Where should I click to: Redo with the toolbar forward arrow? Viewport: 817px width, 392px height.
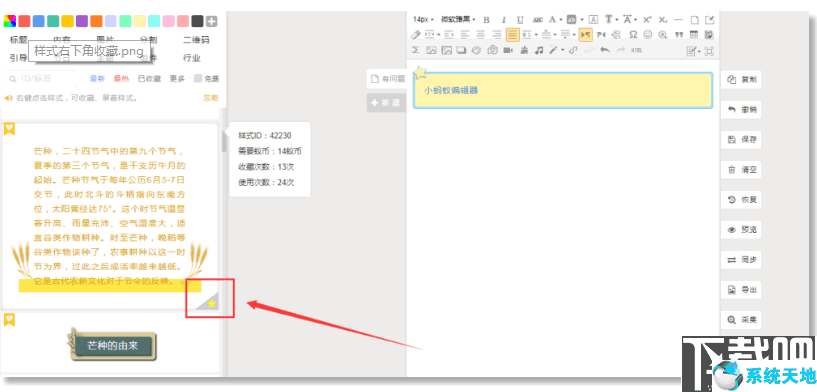click(x=621, y=50)
